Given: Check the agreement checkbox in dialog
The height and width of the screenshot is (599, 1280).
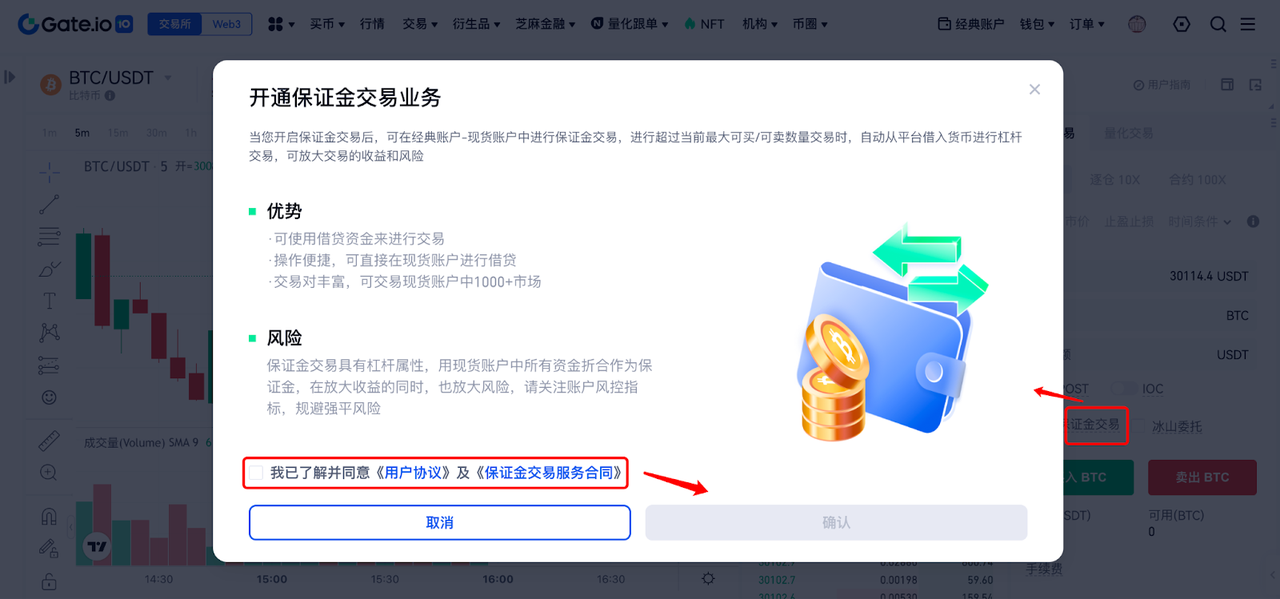Looking at the screenshot, I should coord(257,473).
